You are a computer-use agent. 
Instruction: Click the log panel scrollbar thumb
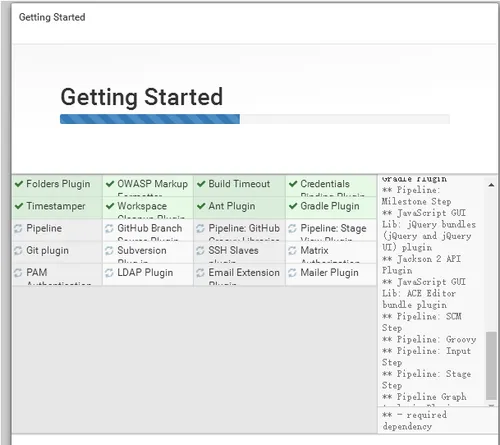[491, 365]
